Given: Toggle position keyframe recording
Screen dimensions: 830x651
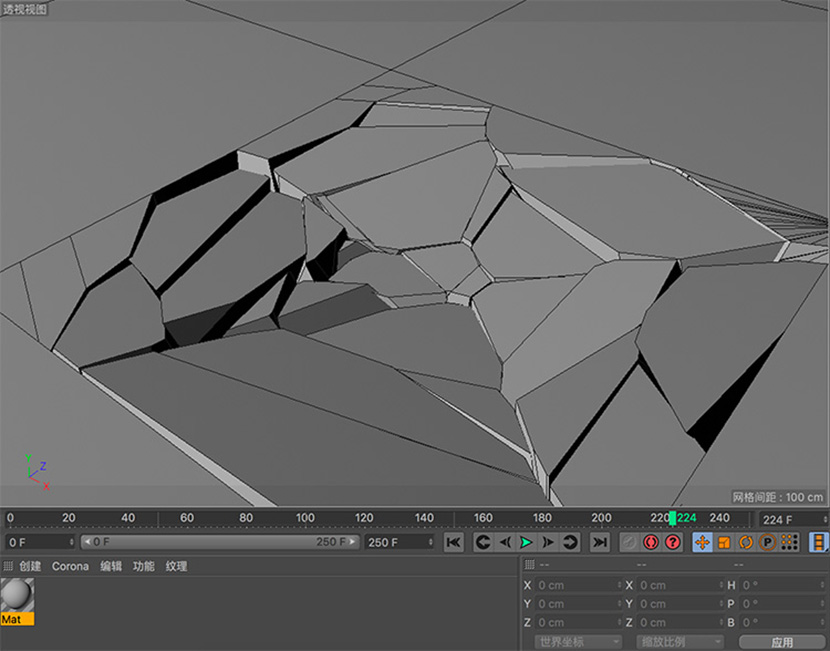Looking at the screenshot, I should coord(702,542).
